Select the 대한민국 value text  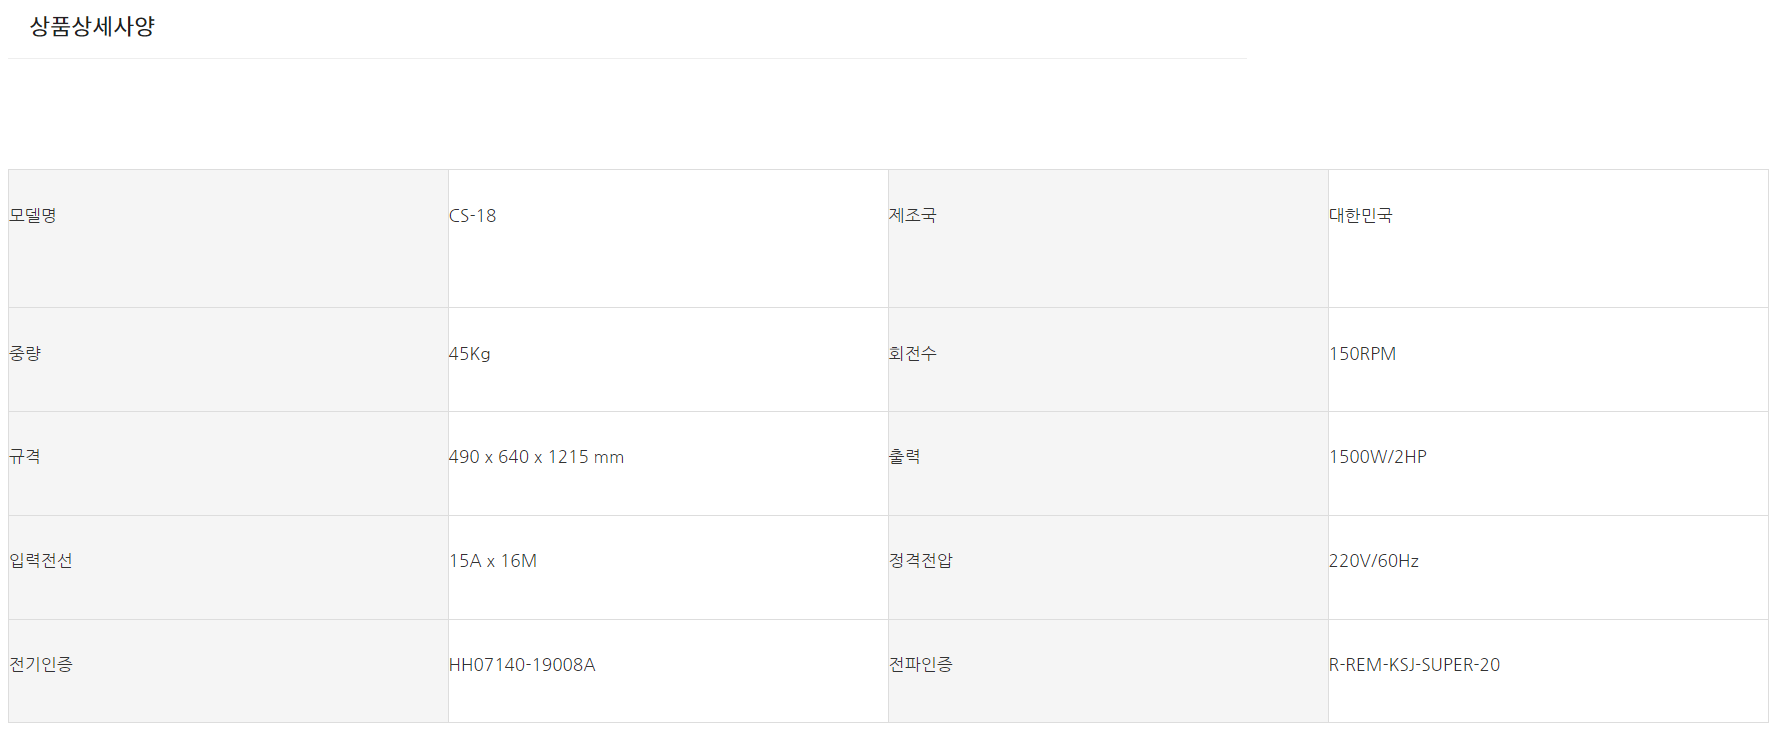(1360, 216)
